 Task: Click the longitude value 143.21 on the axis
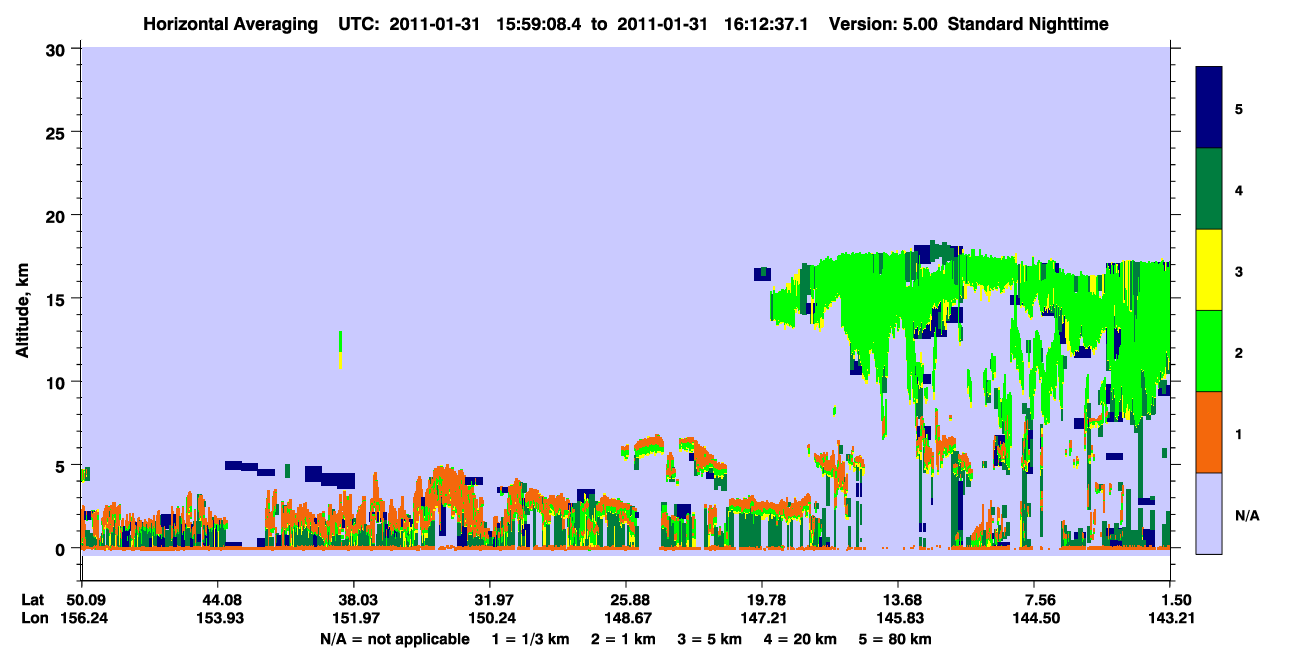[x=1170, y=618]
